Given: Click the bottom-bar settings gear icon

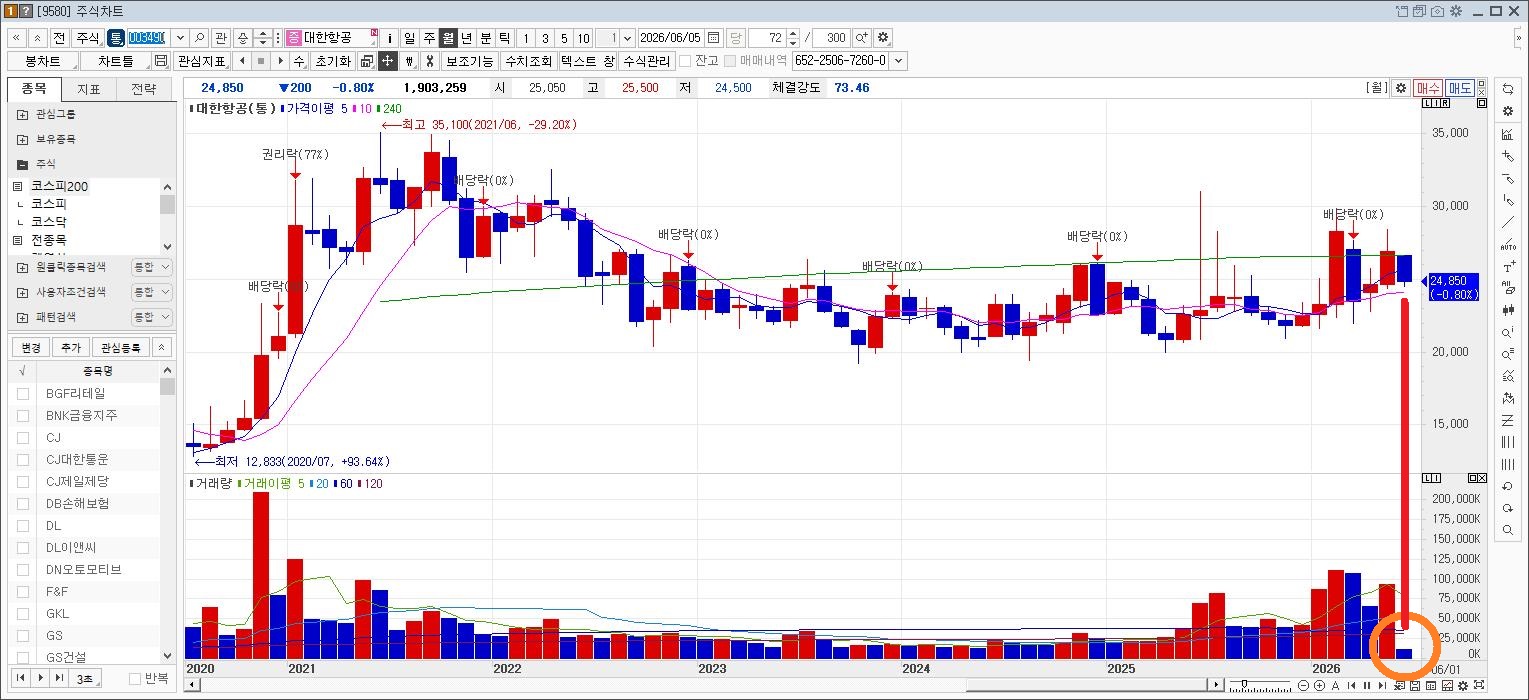Looking at the screenshot, I should [1463, 686].
